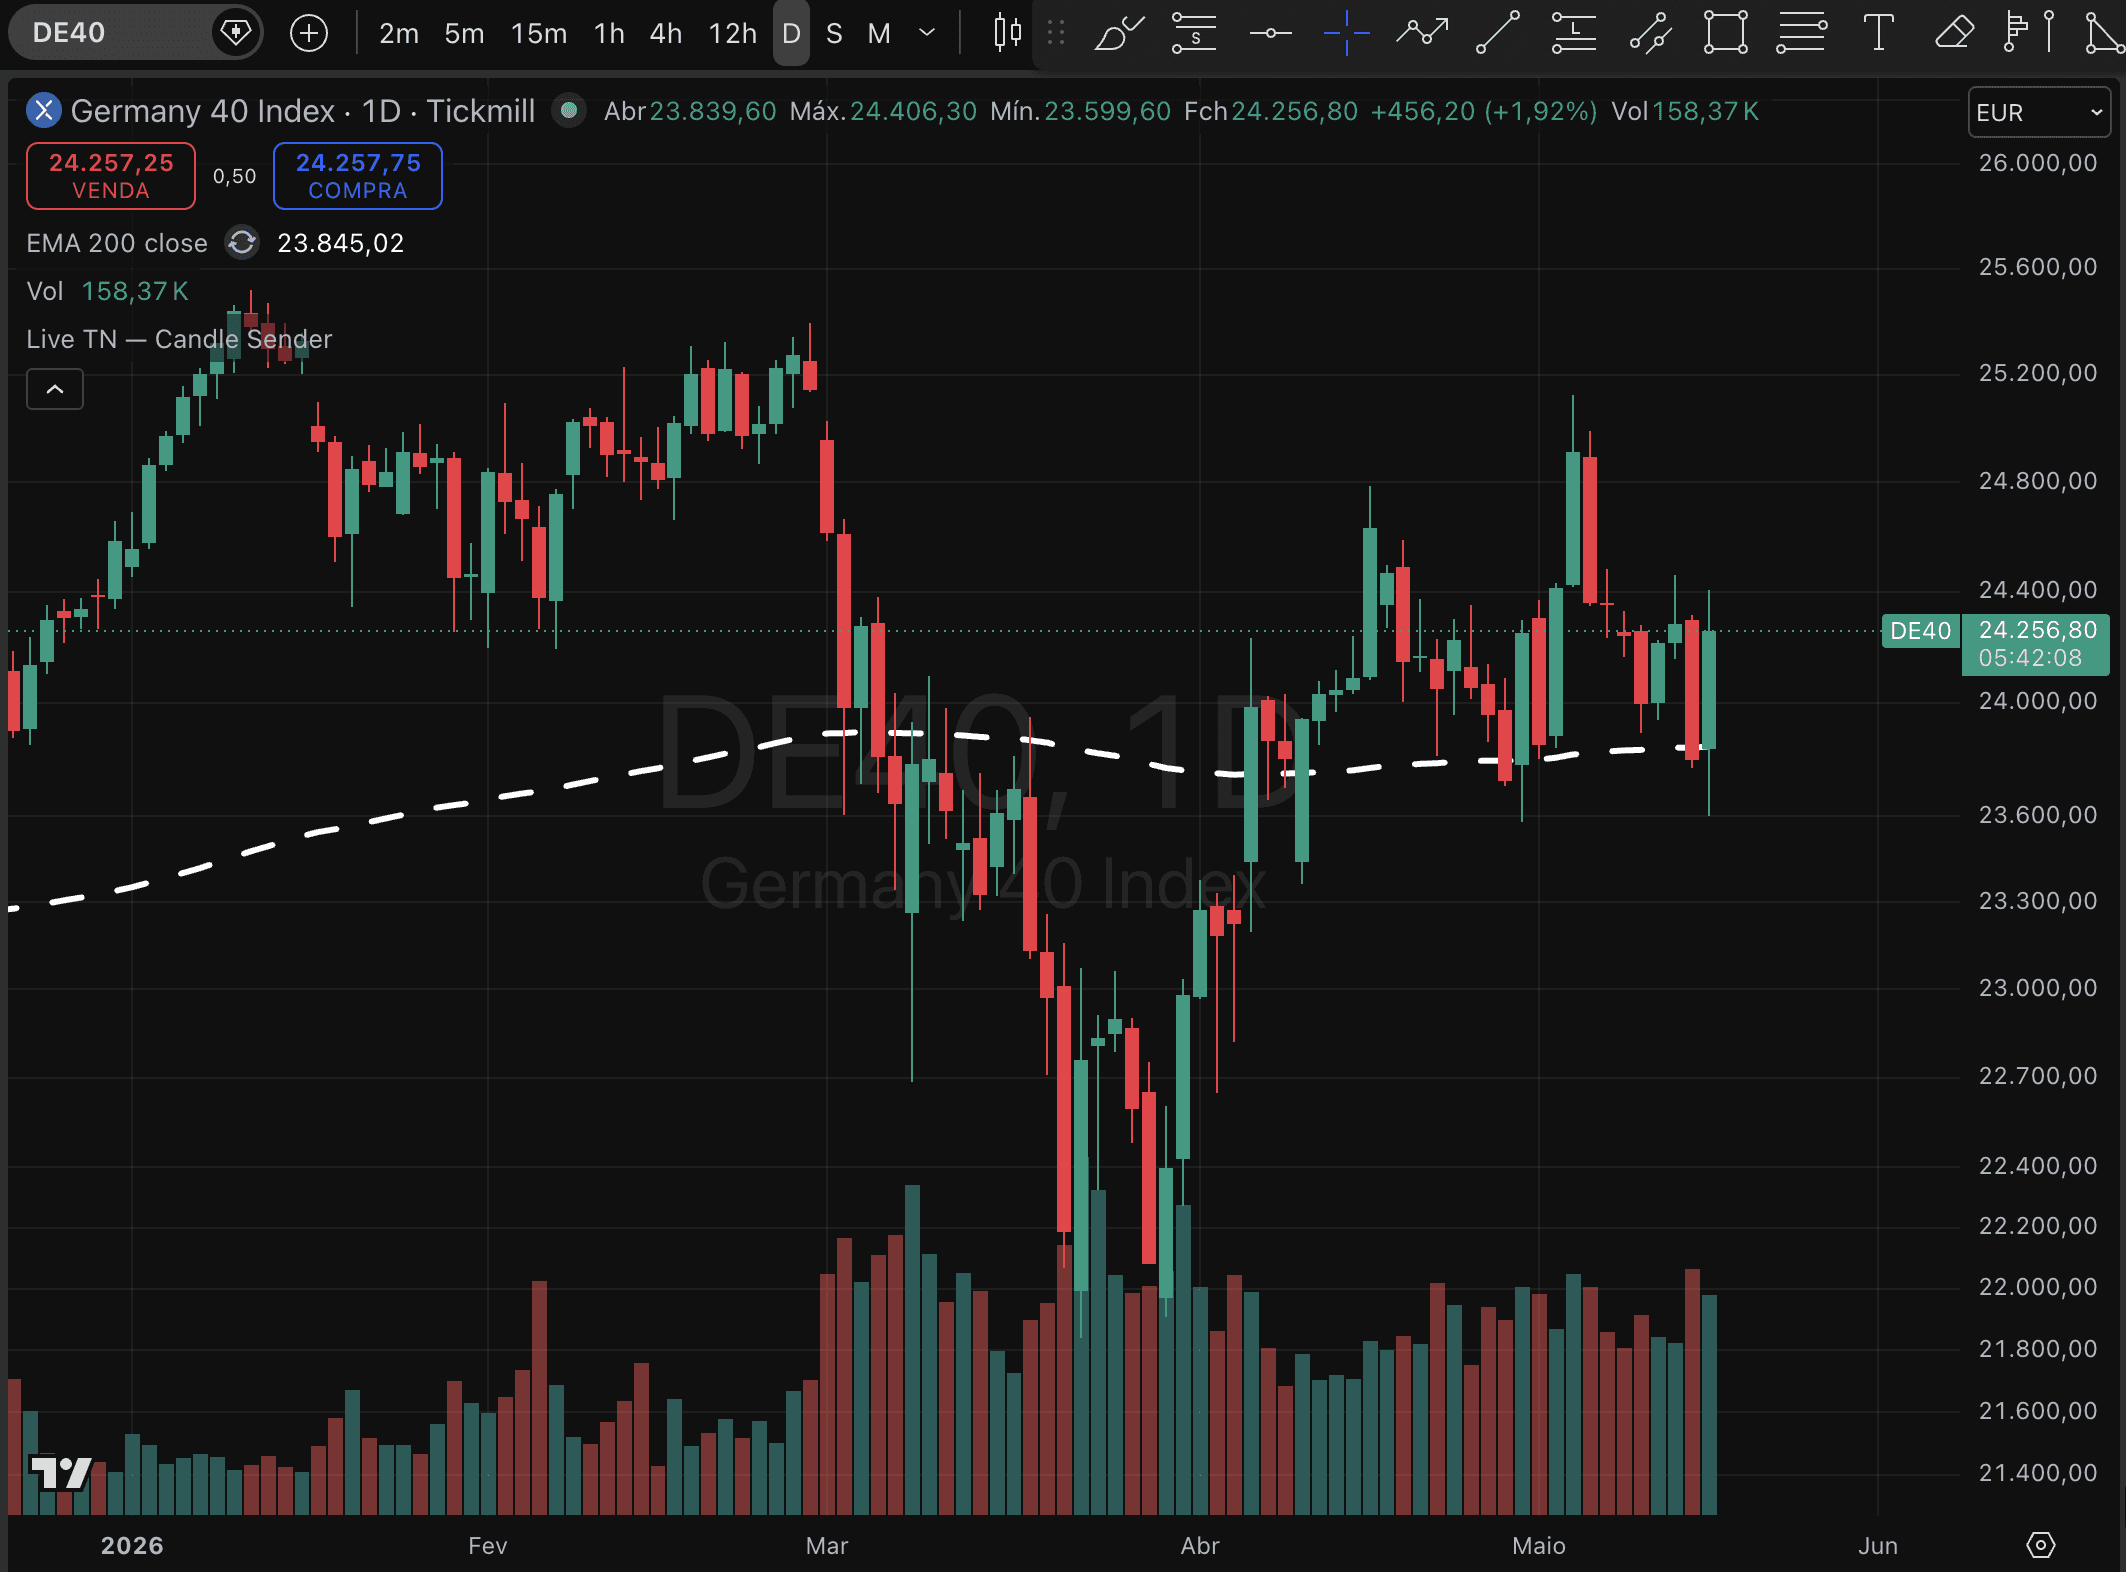This screenshot has height=1572, width=2126.
Task: Select the Text annotation tool
Action: pyautogui.click(x=1879, y=33)
